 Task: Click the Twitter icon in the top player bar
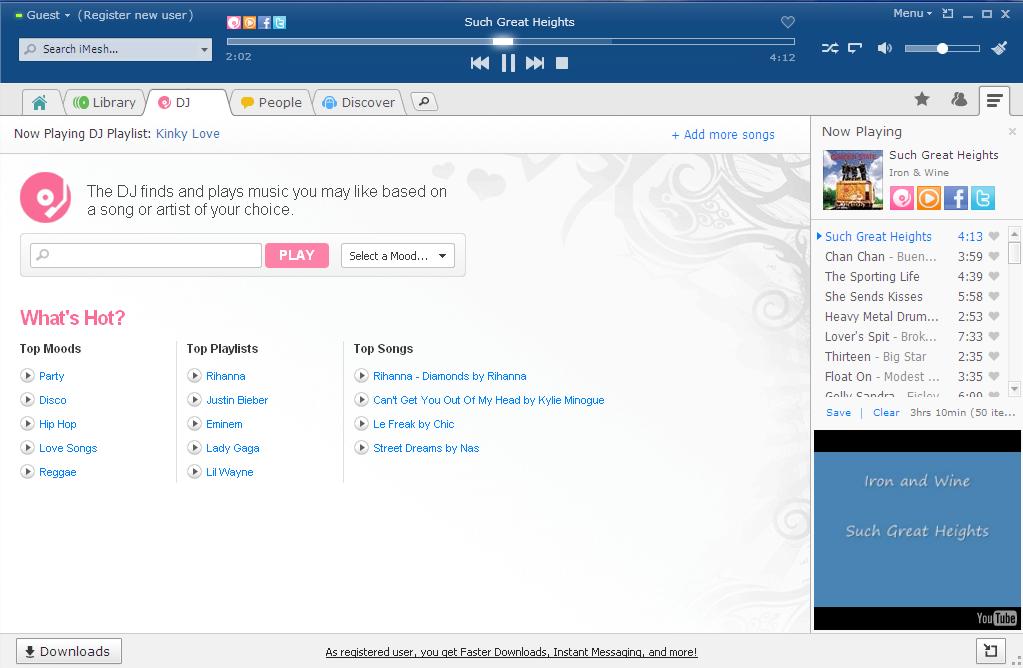click(x=279, y=23)
